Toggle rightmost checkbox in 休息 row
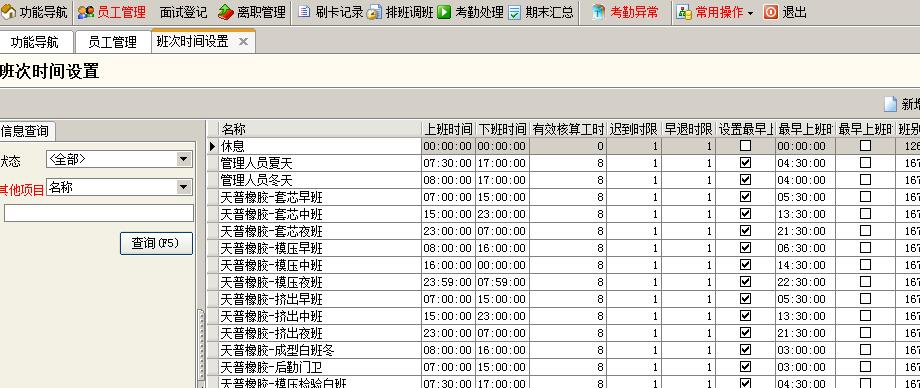This screenshot has width=920, height=388. 865,146
